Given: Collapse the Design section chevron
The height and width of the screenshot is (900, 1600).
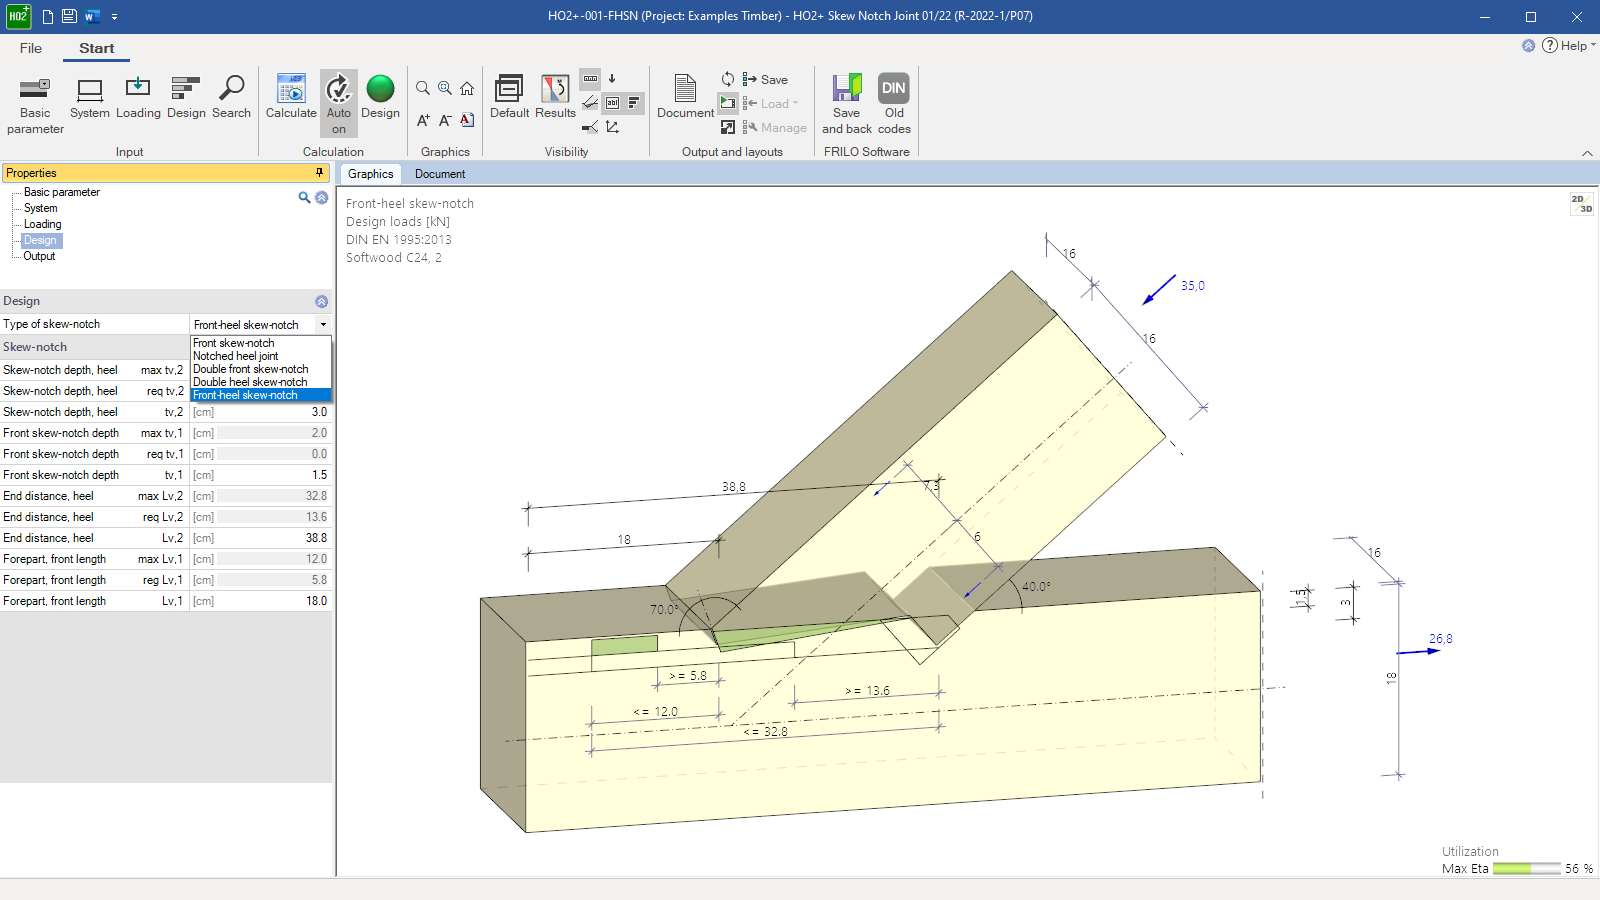Looking at the screenshot, I should [x=321, y=301].
